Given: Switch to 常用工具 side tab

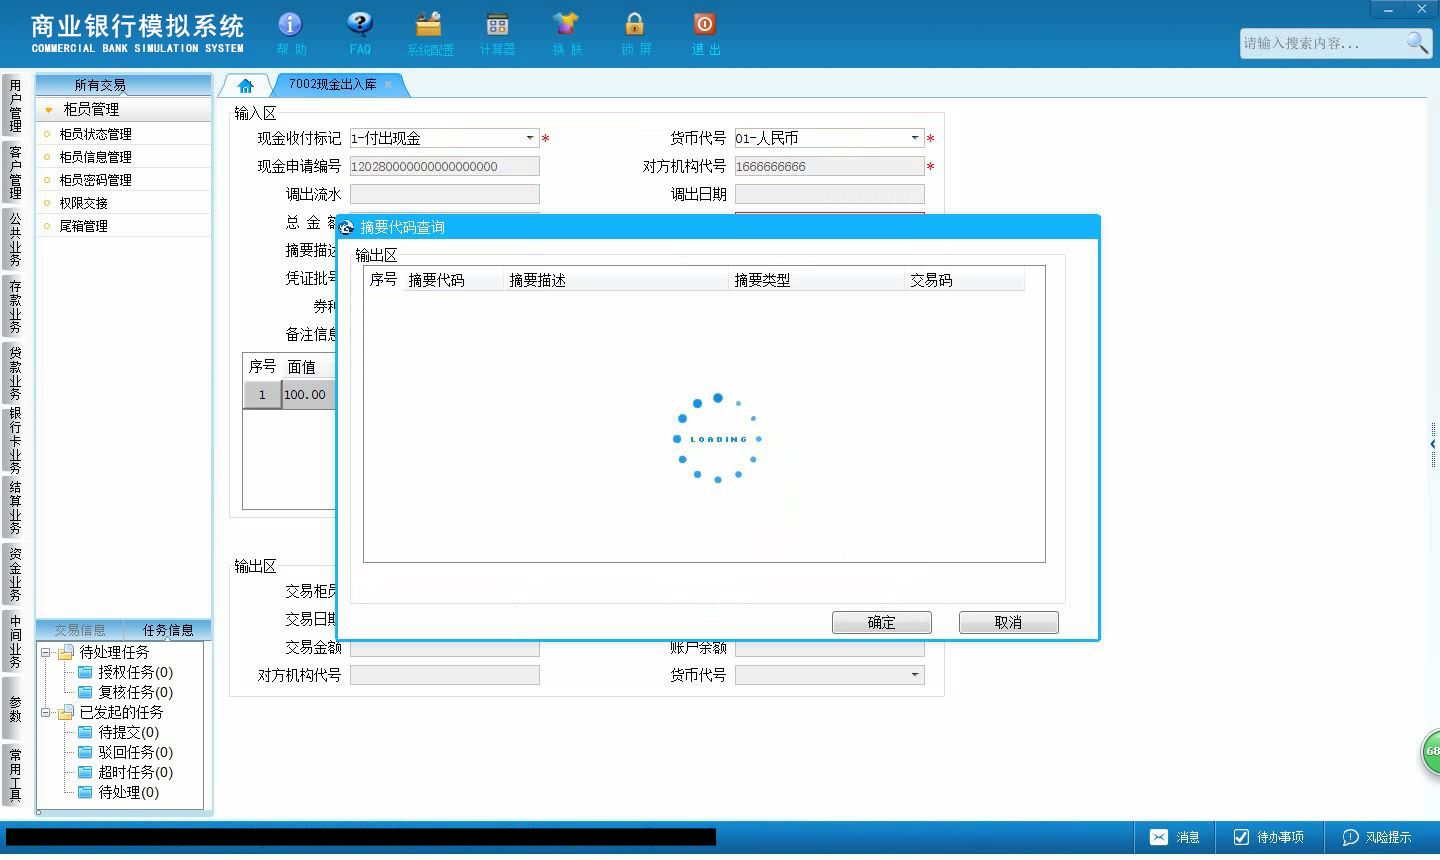Looking at the screenshot, I should coord(15,775).
